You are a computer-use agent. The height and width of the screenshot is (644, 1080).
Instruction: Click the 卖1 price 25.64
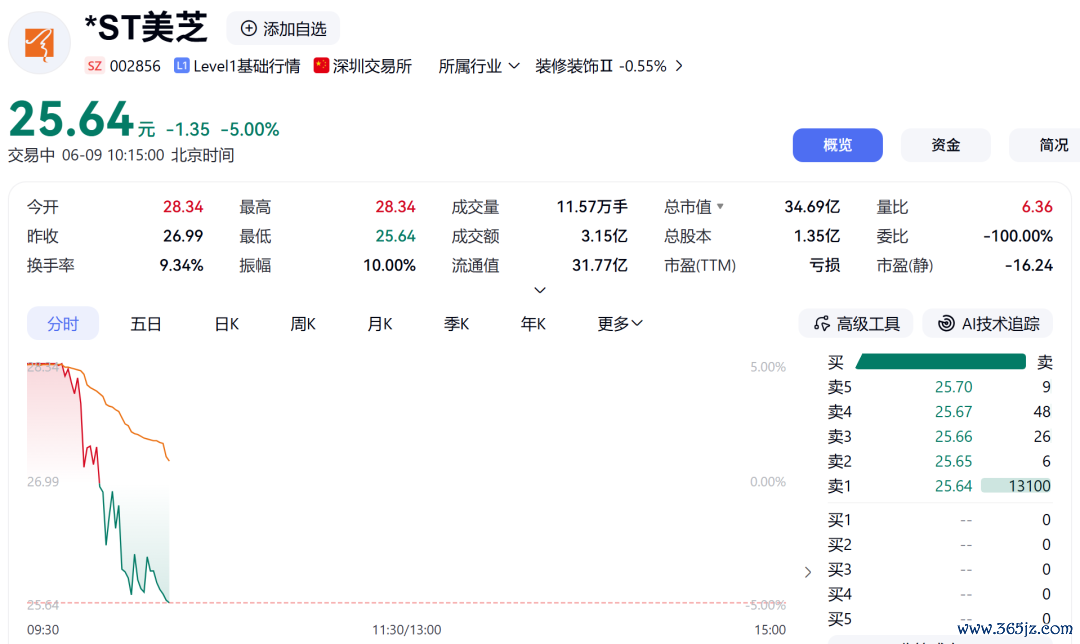953,486
